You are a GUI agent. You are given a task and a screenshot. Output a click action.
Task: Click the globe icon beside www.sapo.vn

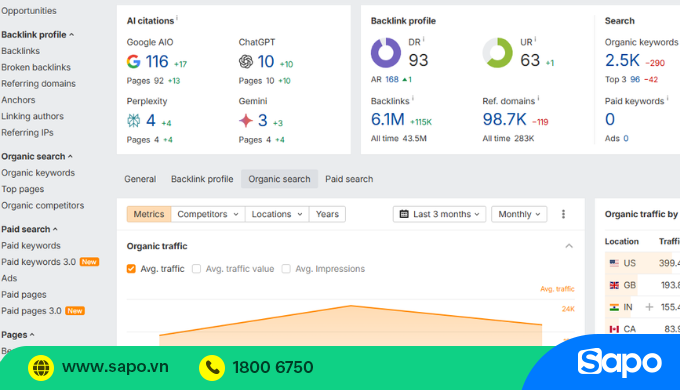click(41, 368)
